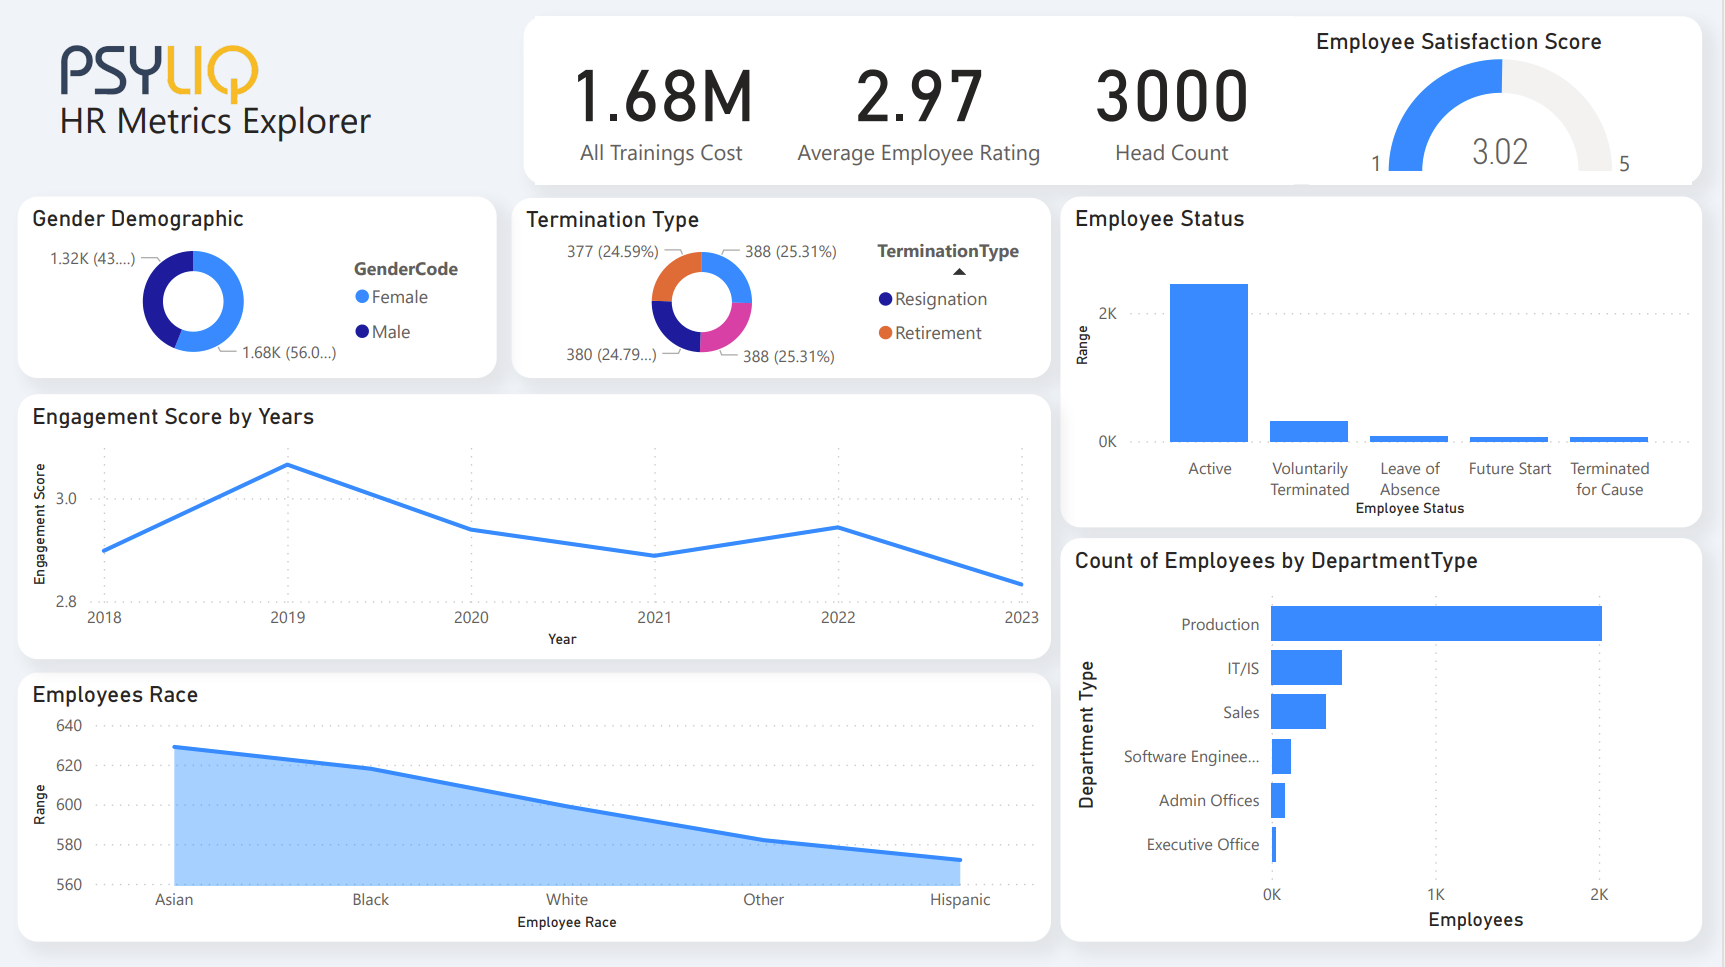Open the Employee Status chart title
Screen dimensions: 1725x967
[x=1159, y=218]
